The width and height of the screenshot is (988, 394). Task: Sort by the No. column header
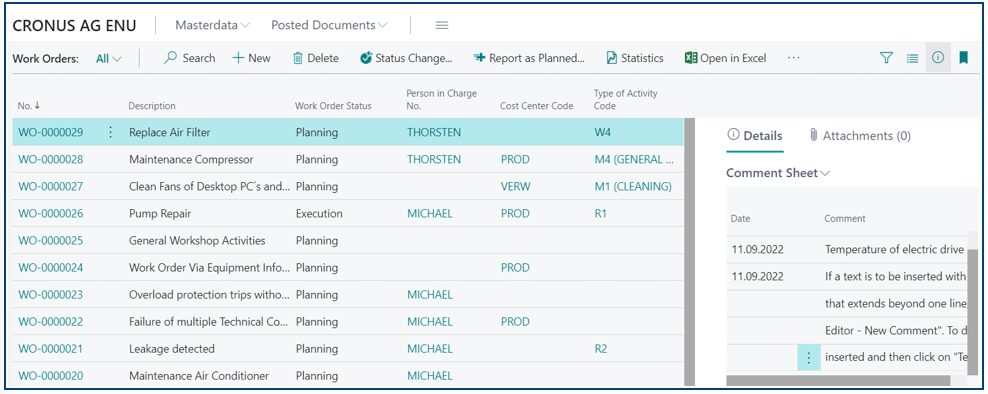click(x=29, y=106)
